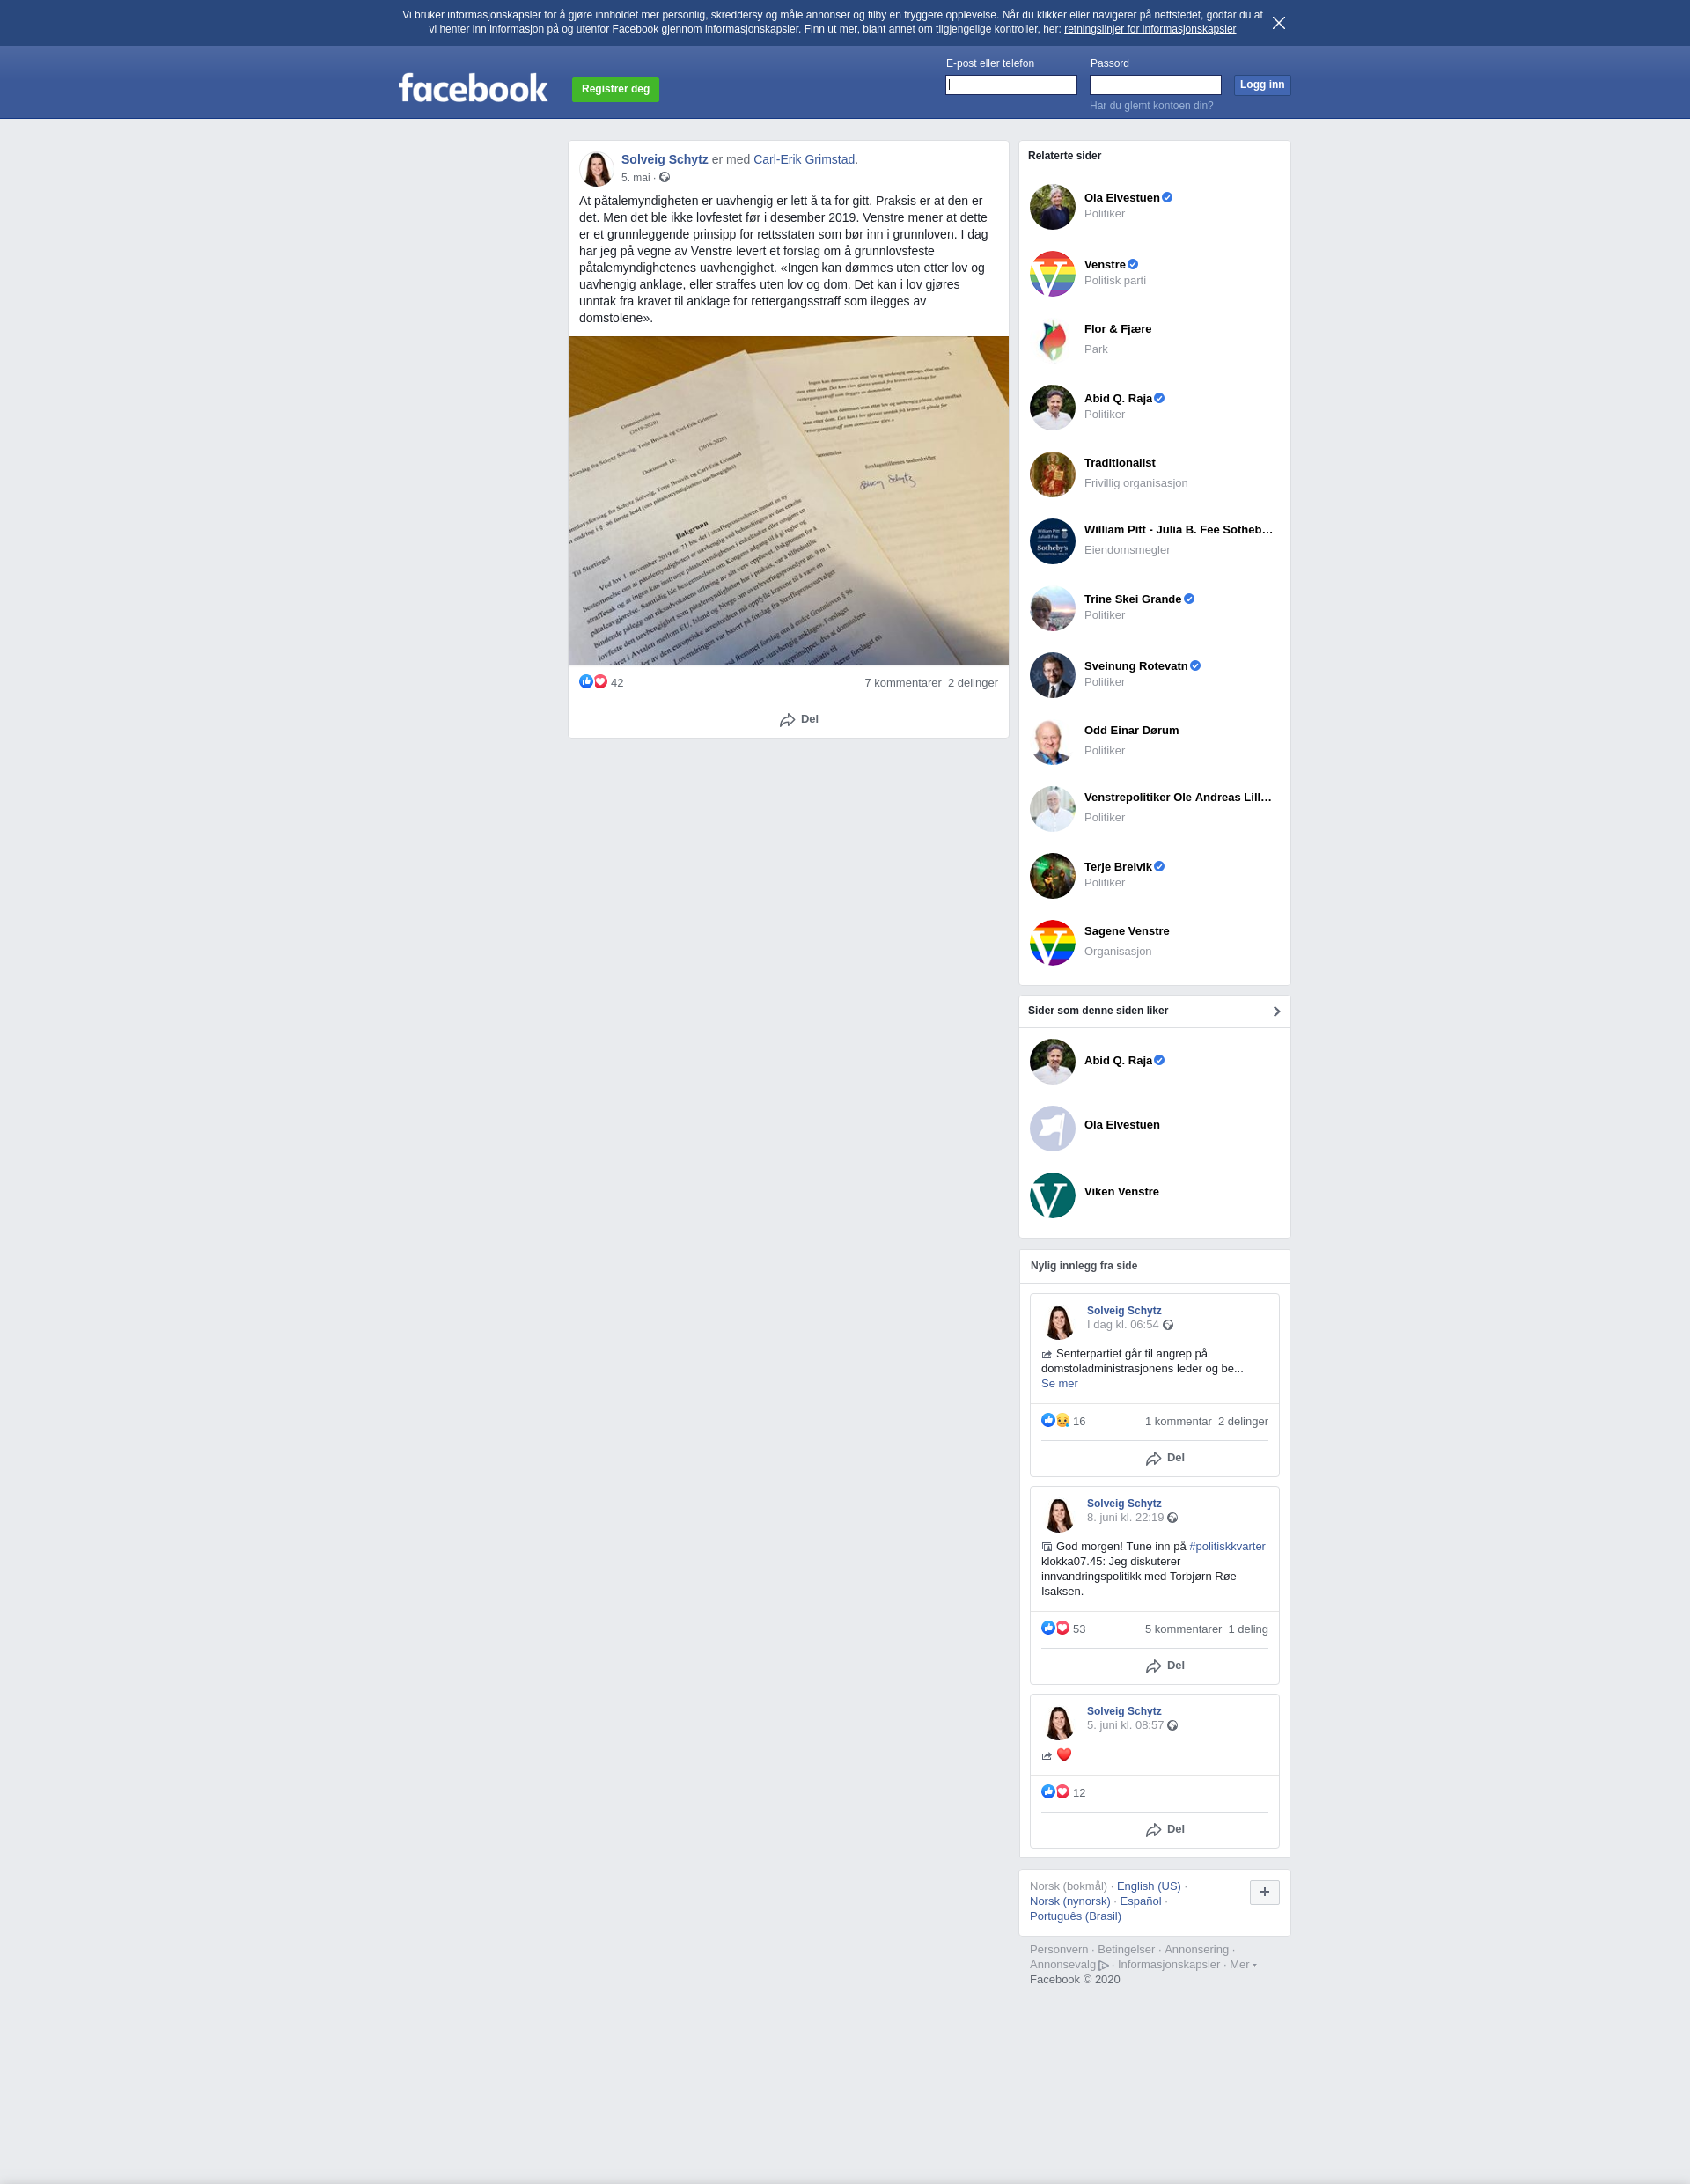Click the green 'Registrer deg' button
This screenshot has height=2184, width=1690.
tap(615, 89)
